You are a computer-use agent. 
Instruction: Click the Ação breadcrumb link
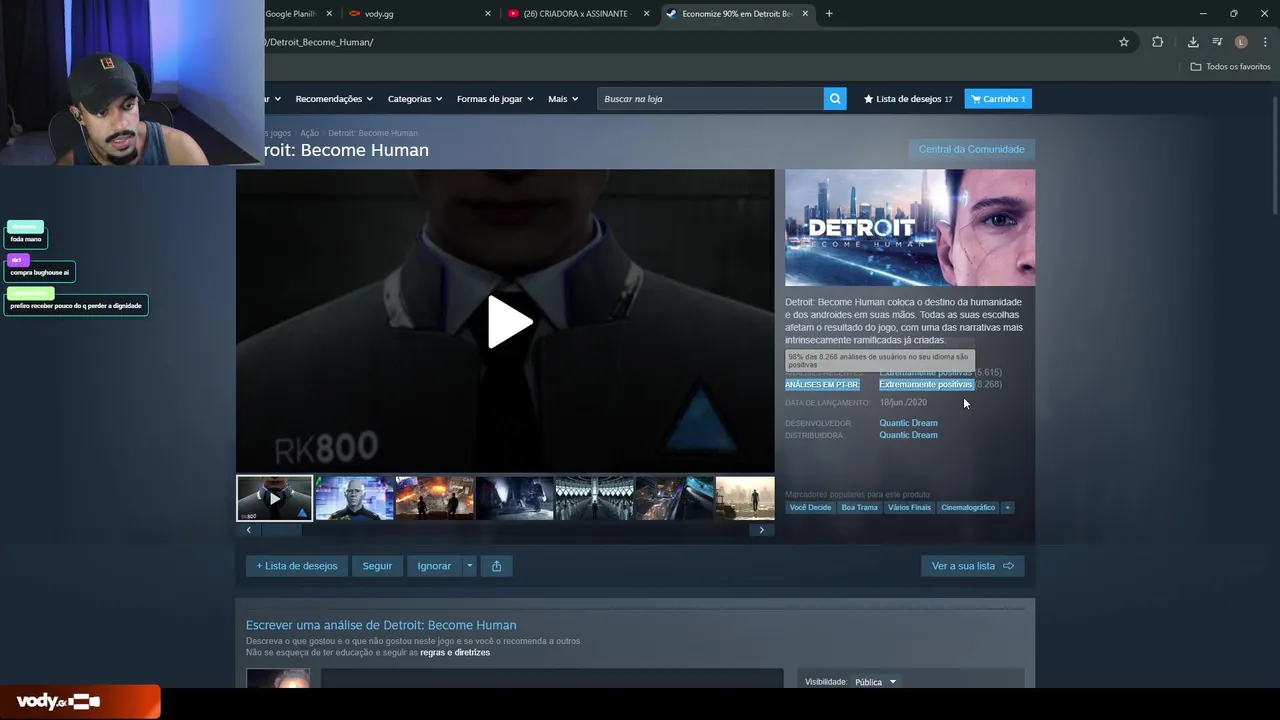[x=309, y=133]
